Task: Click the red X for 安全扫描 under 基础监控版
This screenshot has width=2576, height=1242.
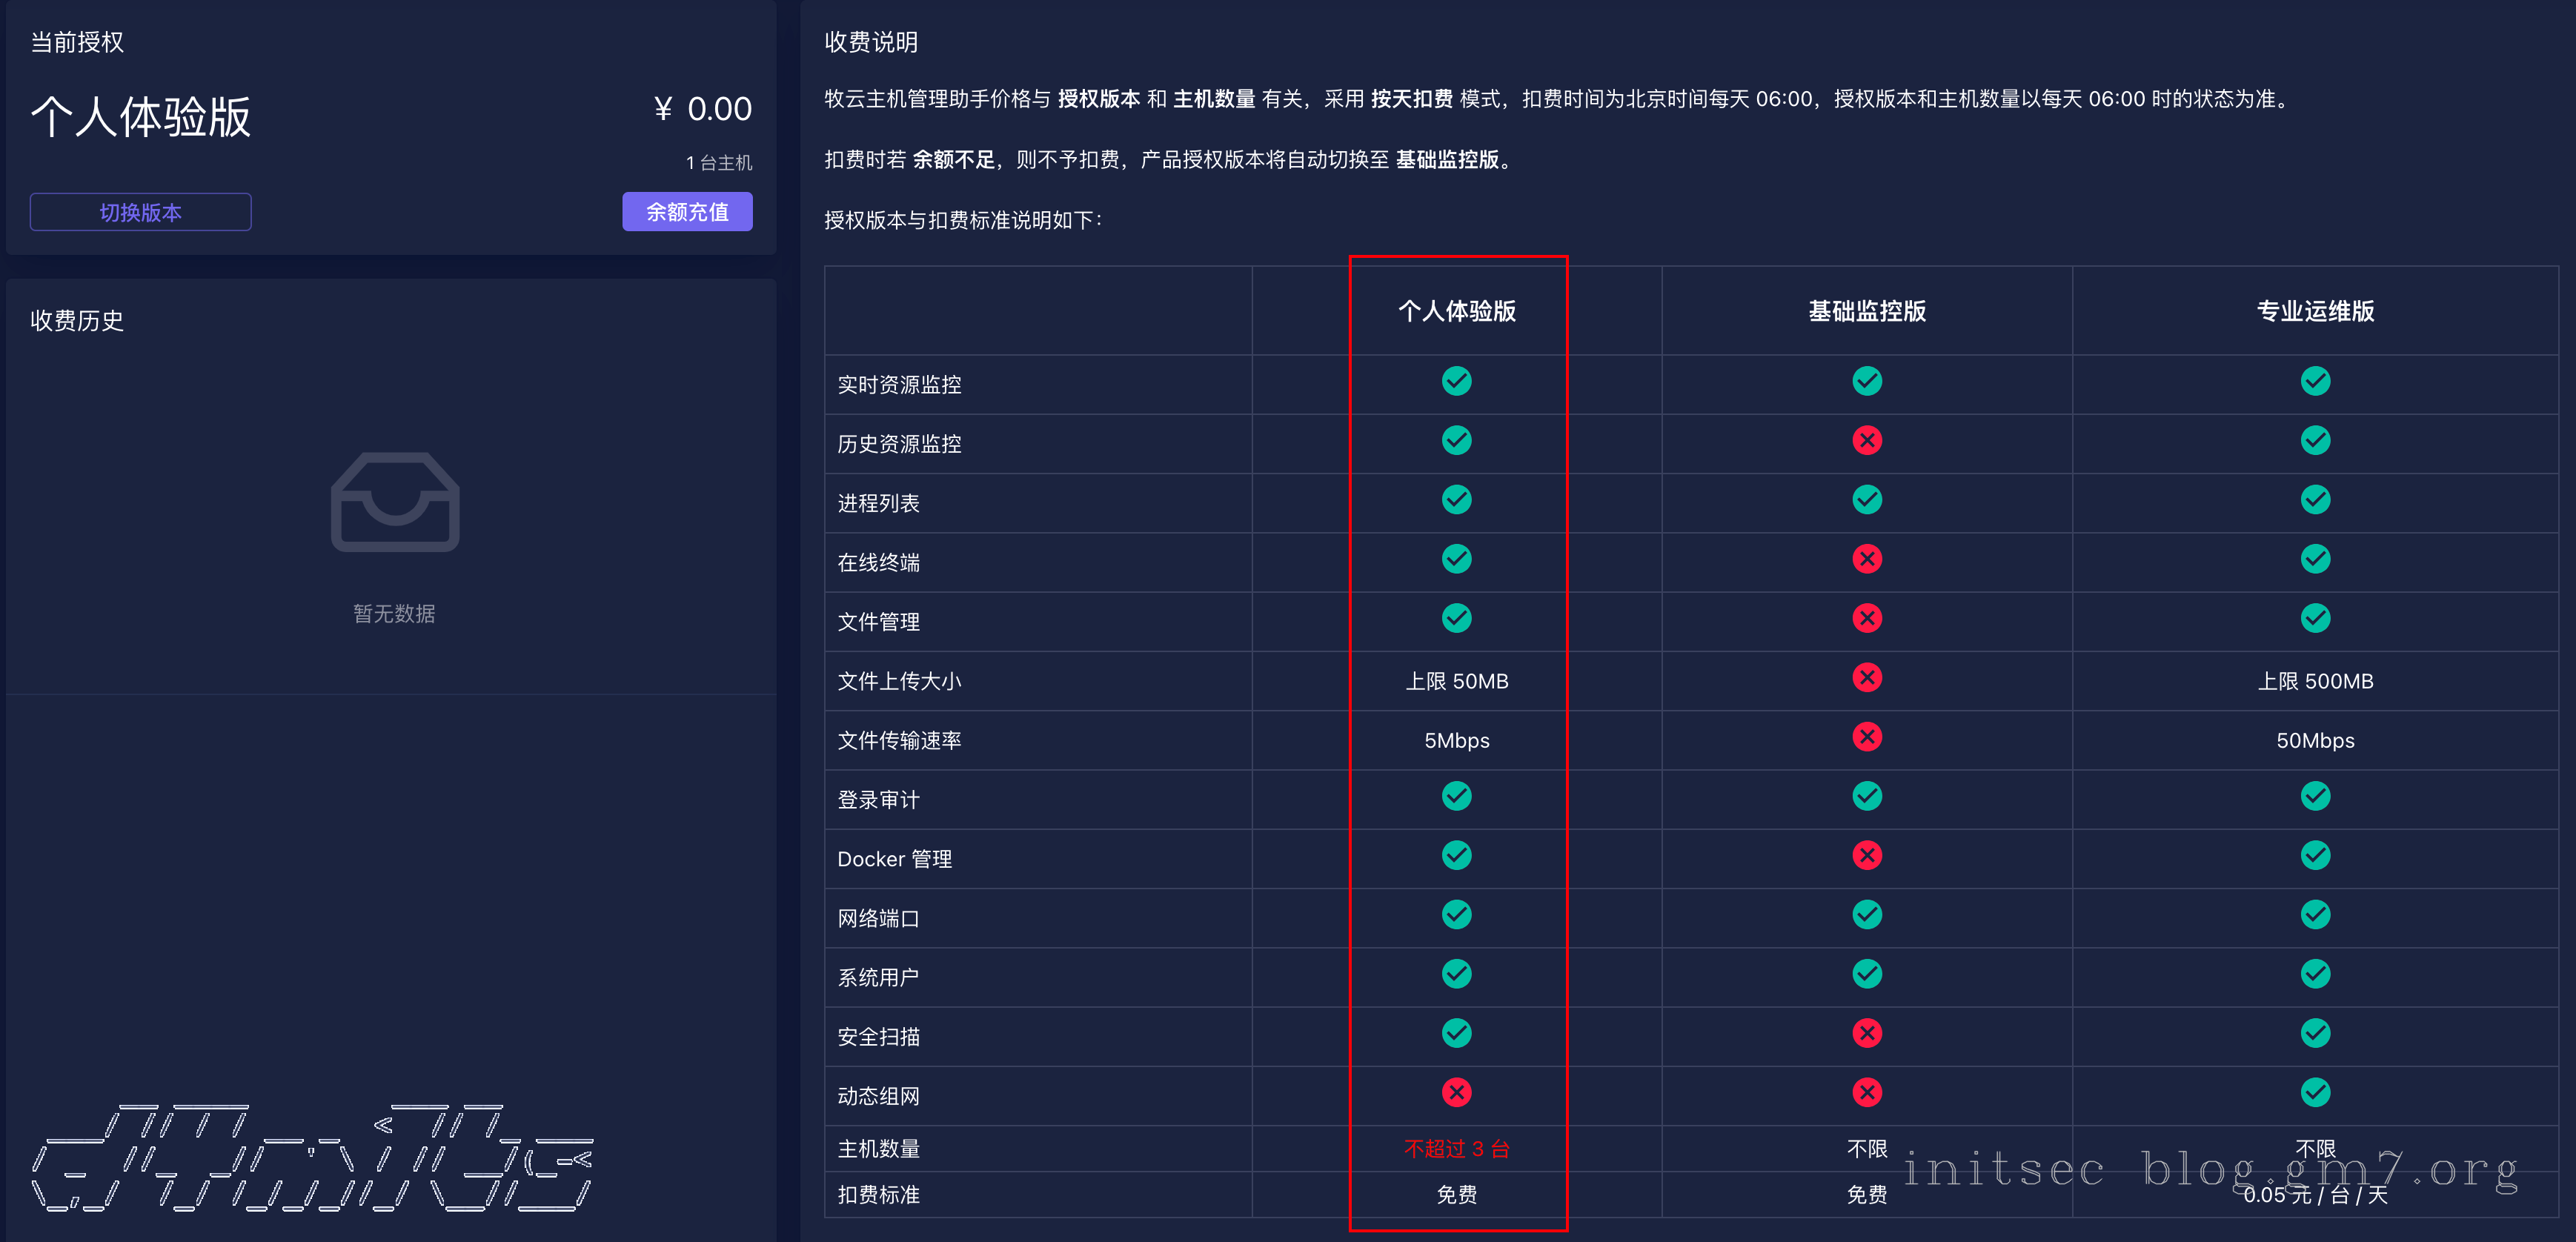Action: (1867, 1033)
